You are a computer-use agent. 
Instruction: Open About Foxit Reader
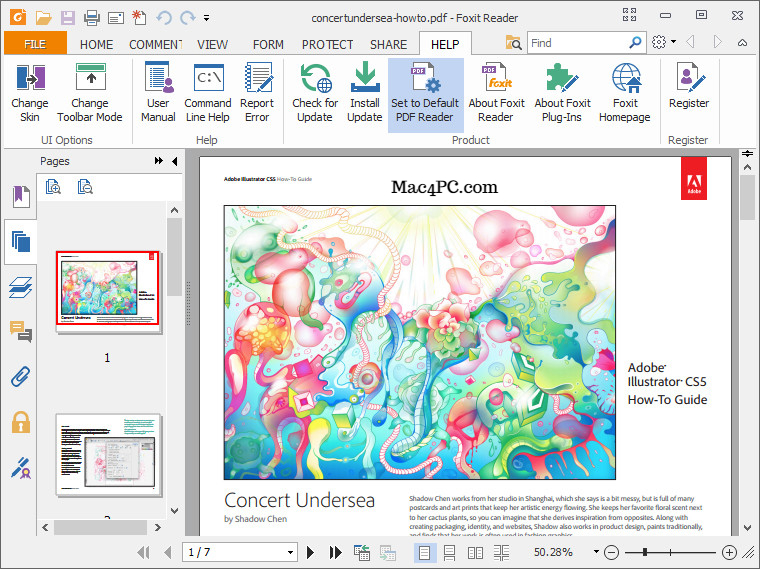click(x=496, y=94)
